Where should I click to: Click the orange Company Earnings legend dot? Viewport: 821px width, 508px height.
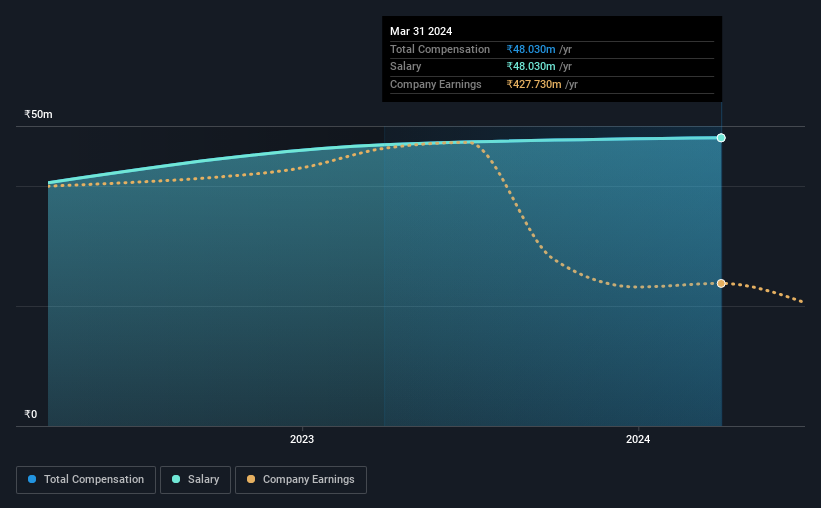(251, 479)
